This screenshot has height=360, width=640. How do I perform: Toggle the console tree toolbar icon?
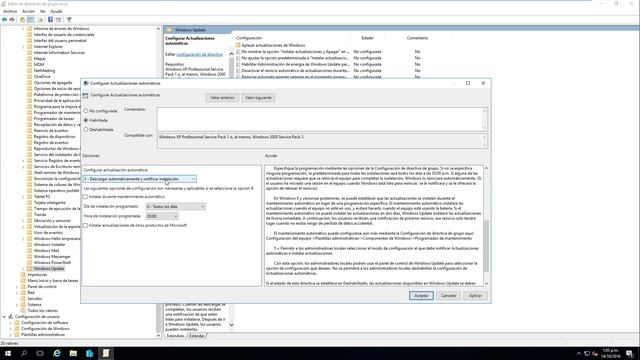31,20
